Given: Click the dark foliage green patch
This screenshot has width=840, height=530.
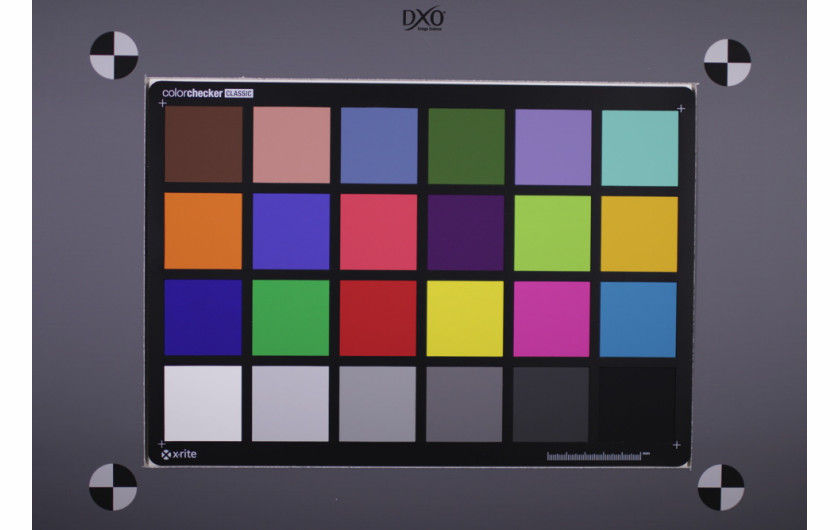Looking at the screenshot, I should (x=466, y=147).
